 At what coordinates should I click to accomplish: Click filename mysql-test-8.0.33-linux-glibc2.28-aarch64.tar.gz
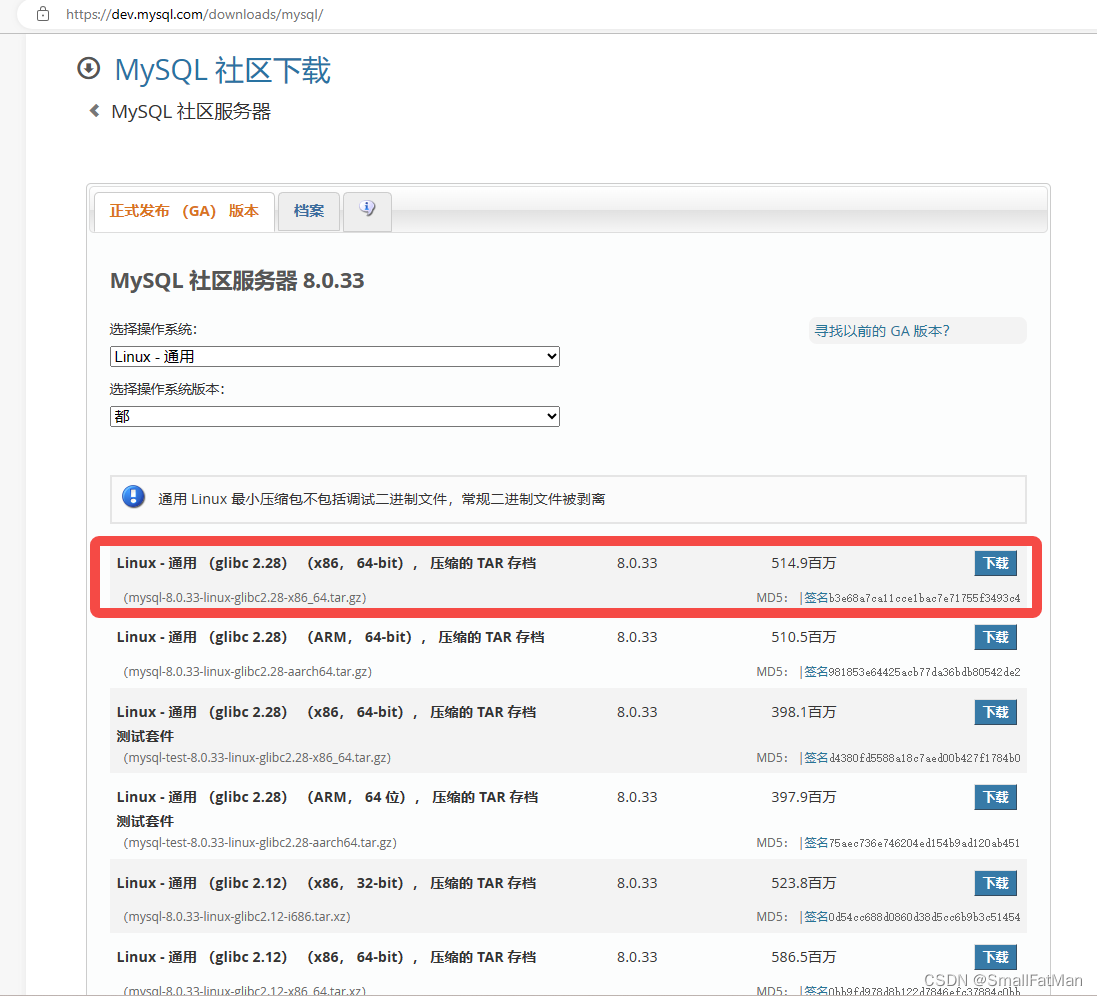click(260, 844)
